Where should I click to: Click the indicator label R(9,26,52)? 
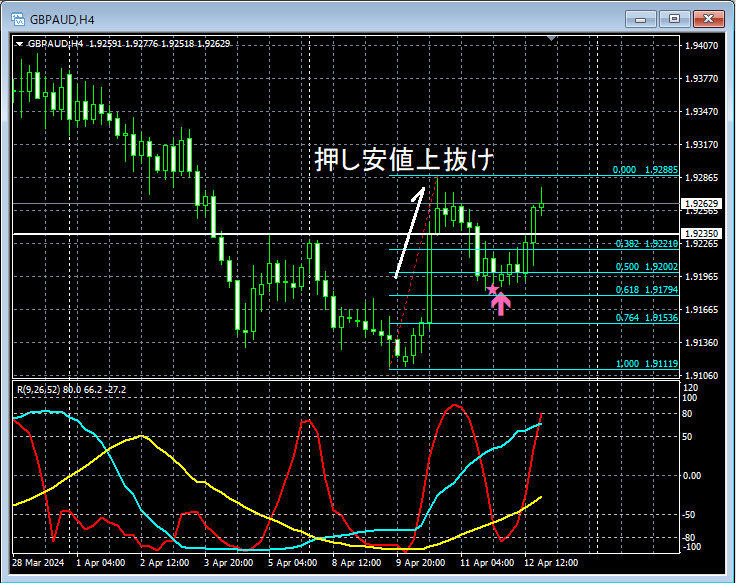[x=38, y=390]
